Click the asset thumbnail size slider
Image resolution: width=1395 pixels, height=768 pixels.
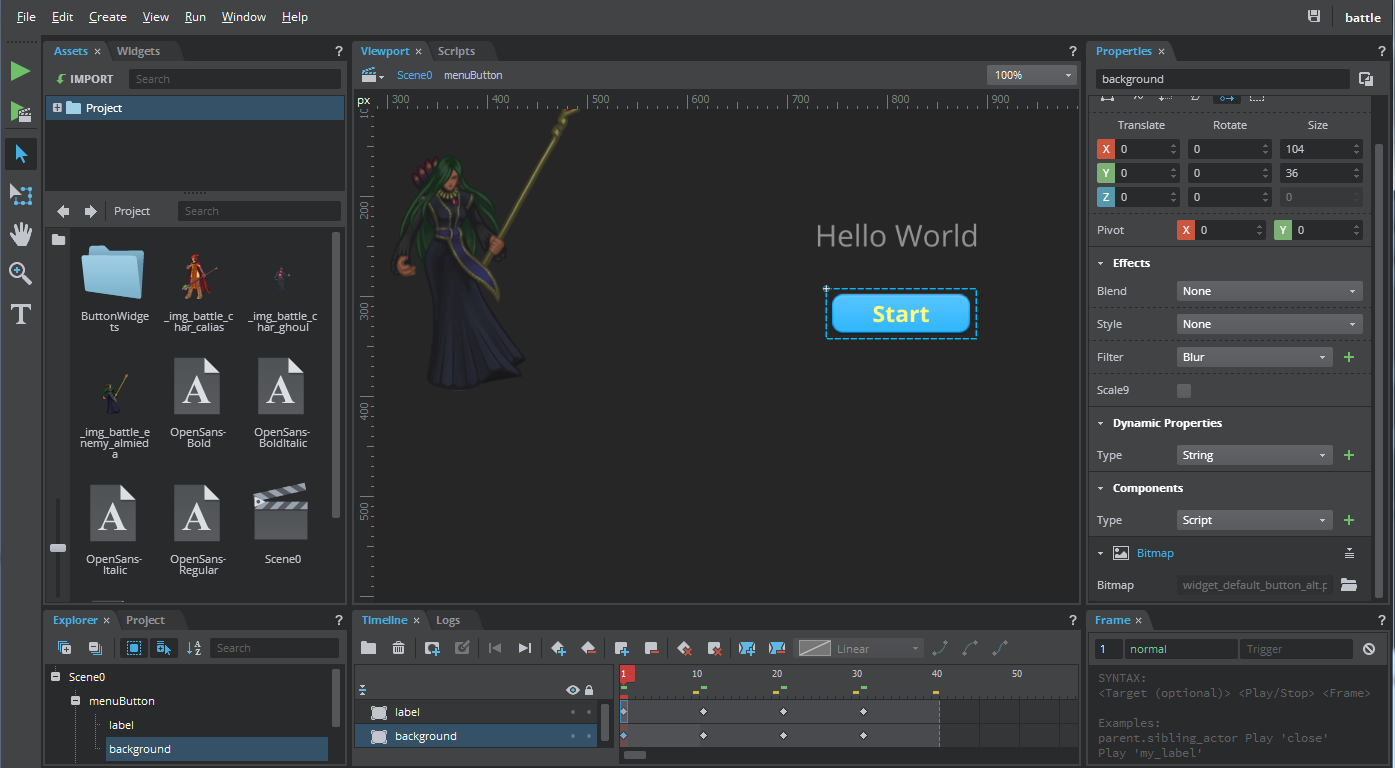pyautogui.click(x=58, y=547)
